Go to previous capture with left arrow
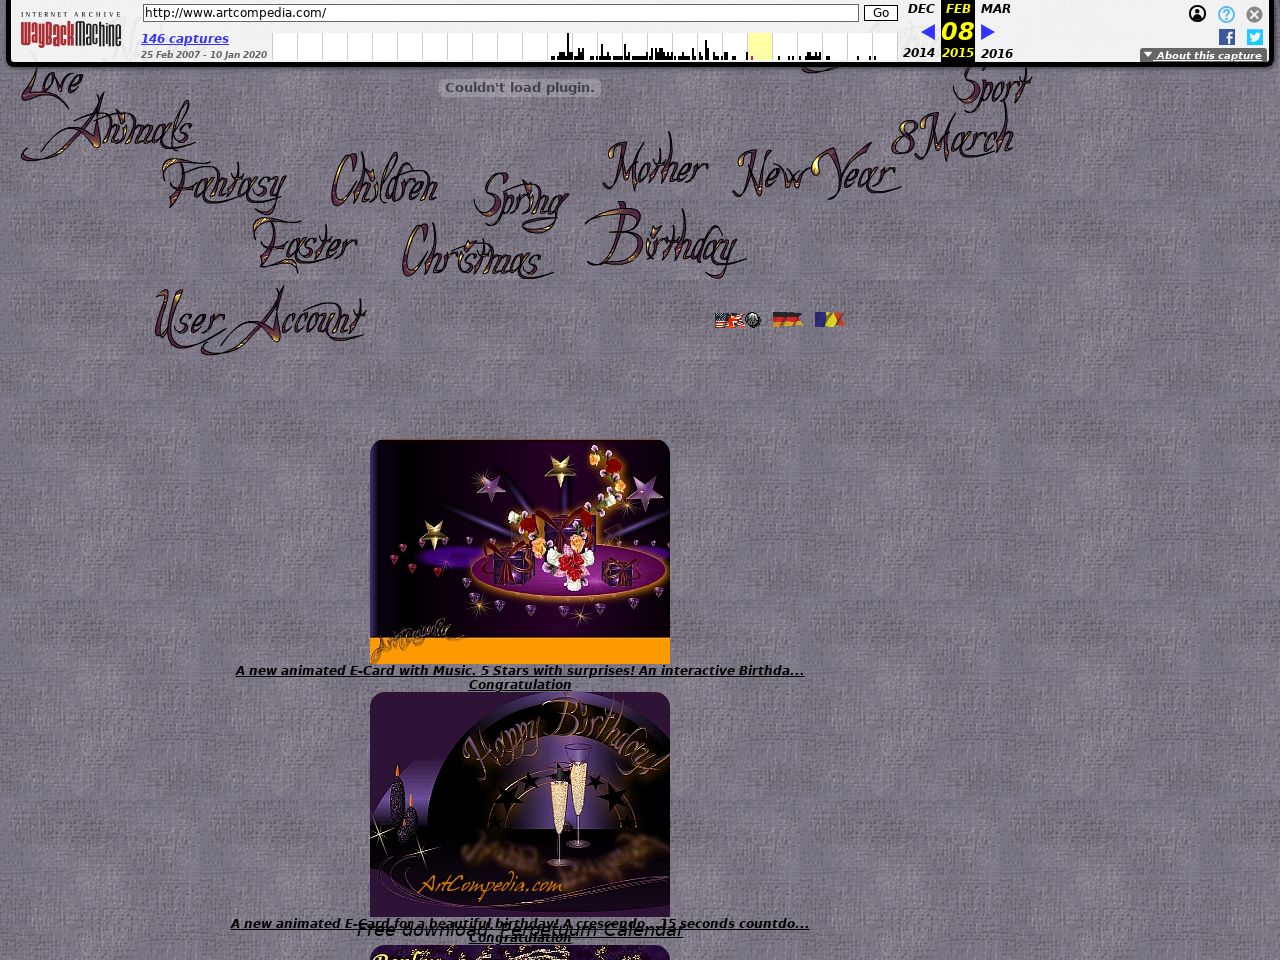 pyautogui.click(x=927, y=32)
